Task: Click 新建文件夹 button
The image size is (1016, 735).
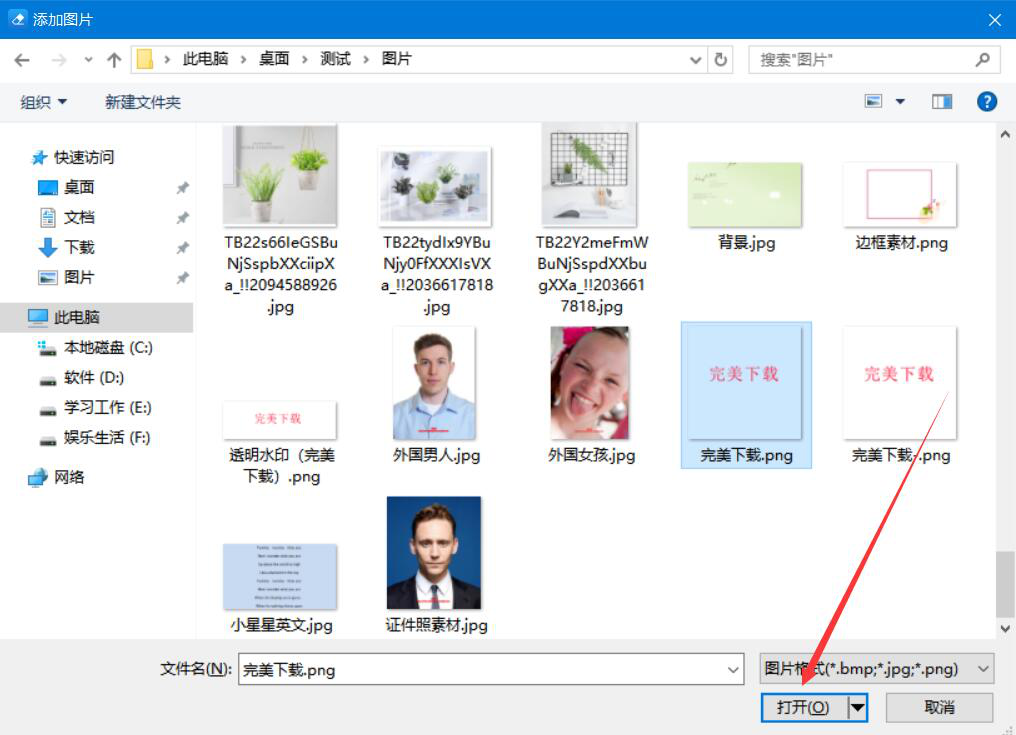Action: click(x=143, y=102)
